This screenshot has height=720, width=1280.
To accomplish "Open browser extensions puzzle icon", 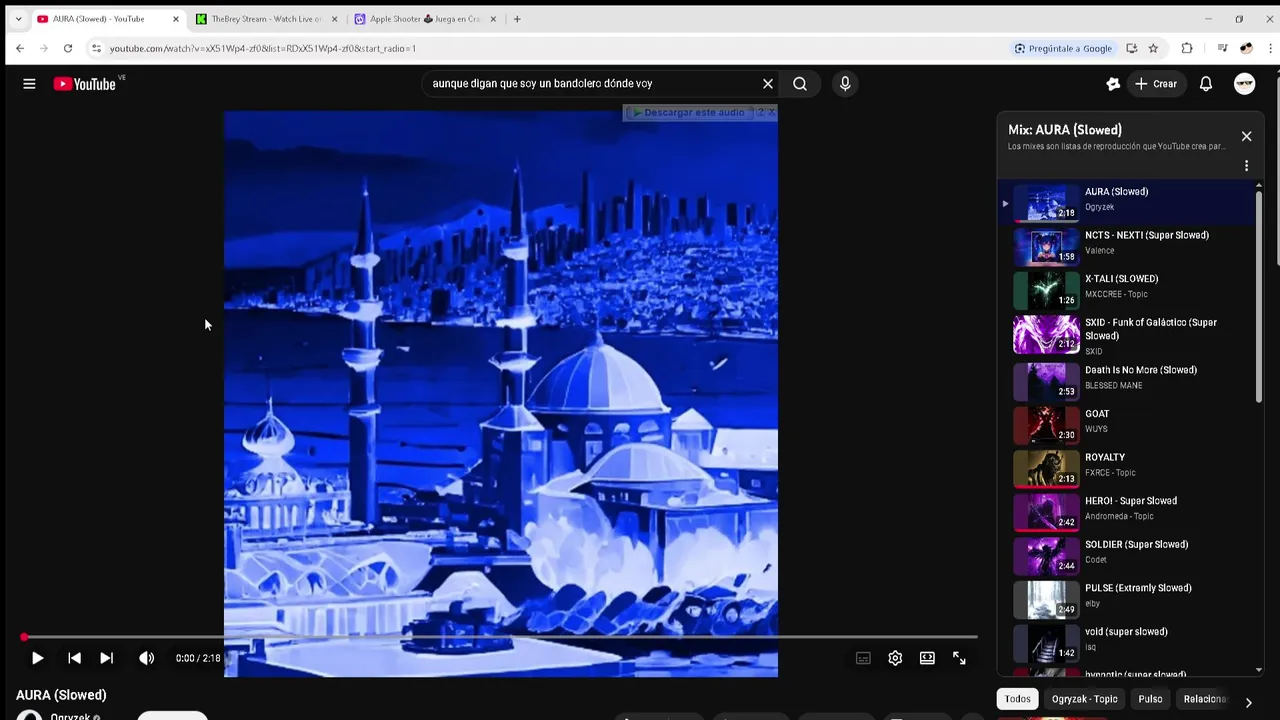I will [x=1187, y=48].
